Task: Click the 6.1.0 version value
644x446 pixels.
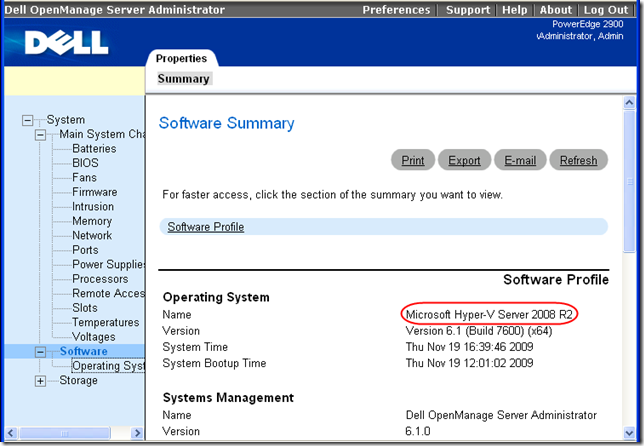Action: (418, 431)
